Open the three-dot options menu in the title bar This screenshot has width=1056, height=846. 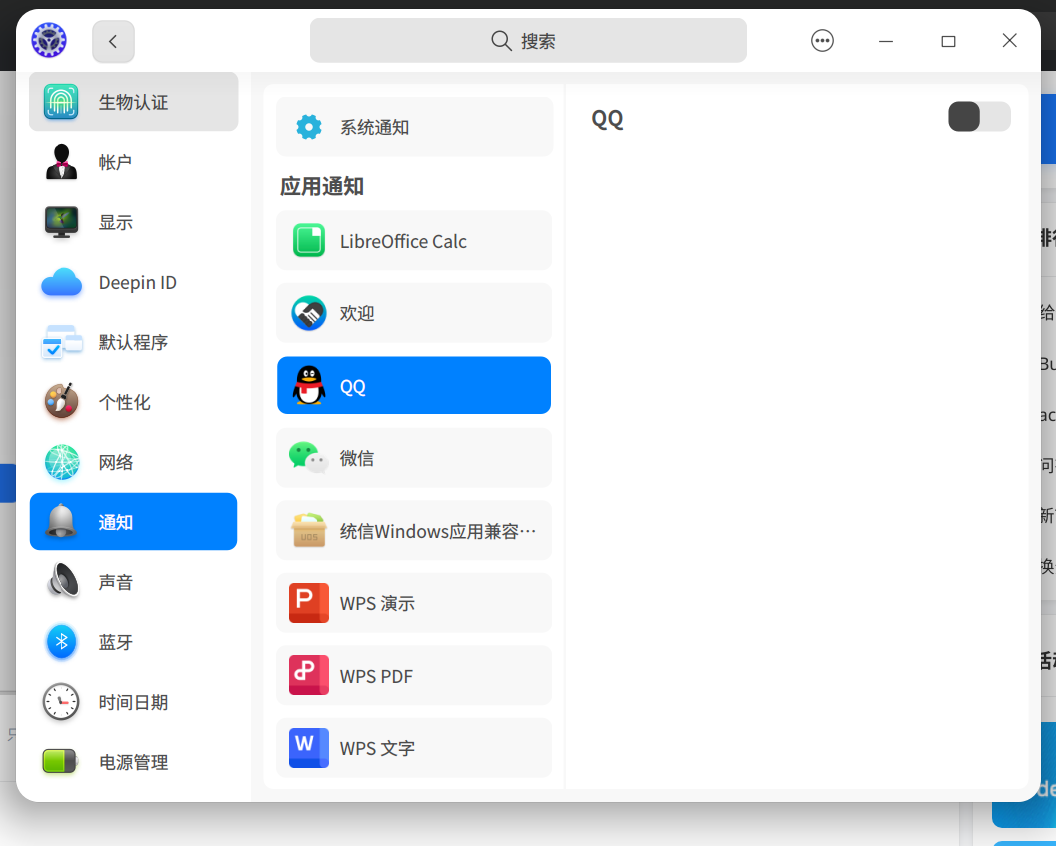(x=822, y=40)
